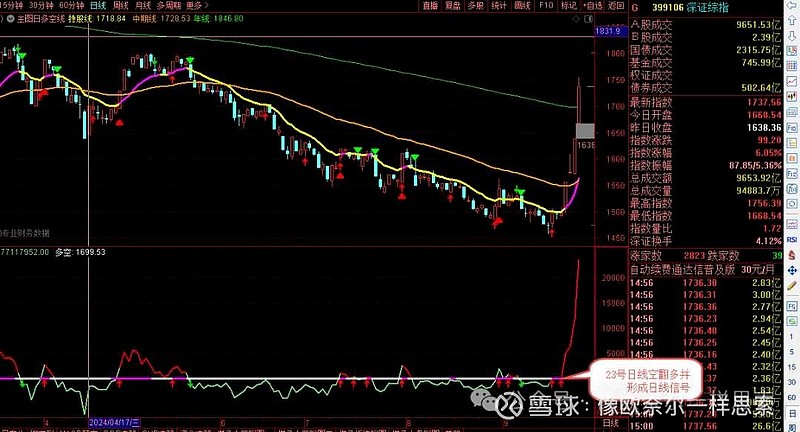Click the A股成交 9651.53亿 row
This screenshot has height=432, width=800.
pos(706,24)
